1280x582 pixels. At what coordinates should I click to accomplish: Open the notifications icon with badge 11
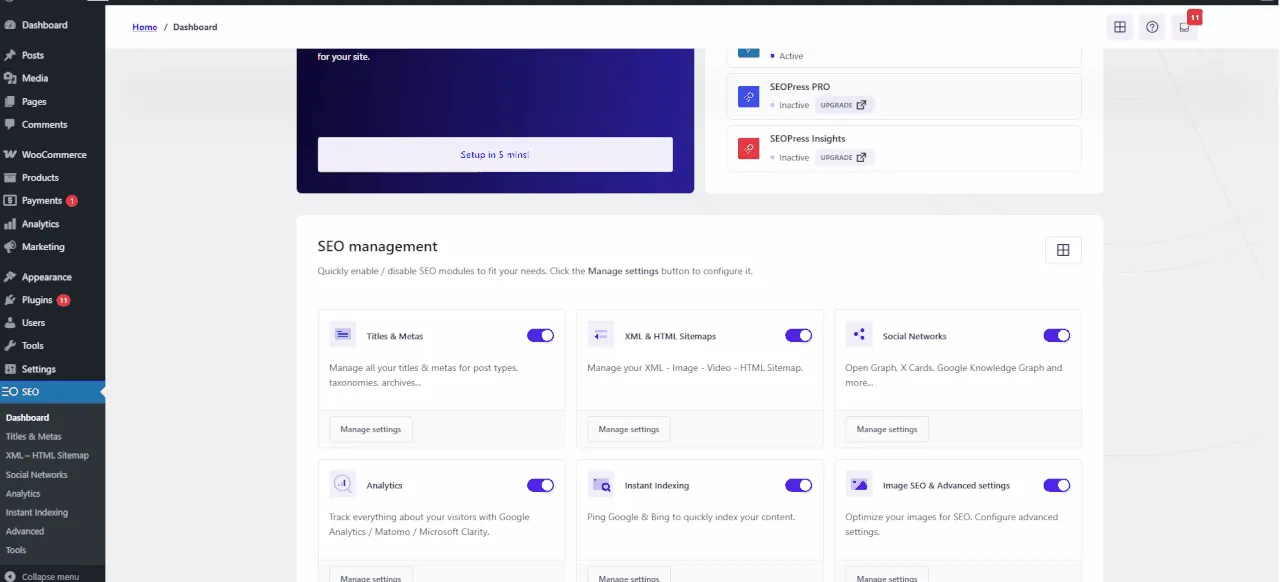(1185, 27)
